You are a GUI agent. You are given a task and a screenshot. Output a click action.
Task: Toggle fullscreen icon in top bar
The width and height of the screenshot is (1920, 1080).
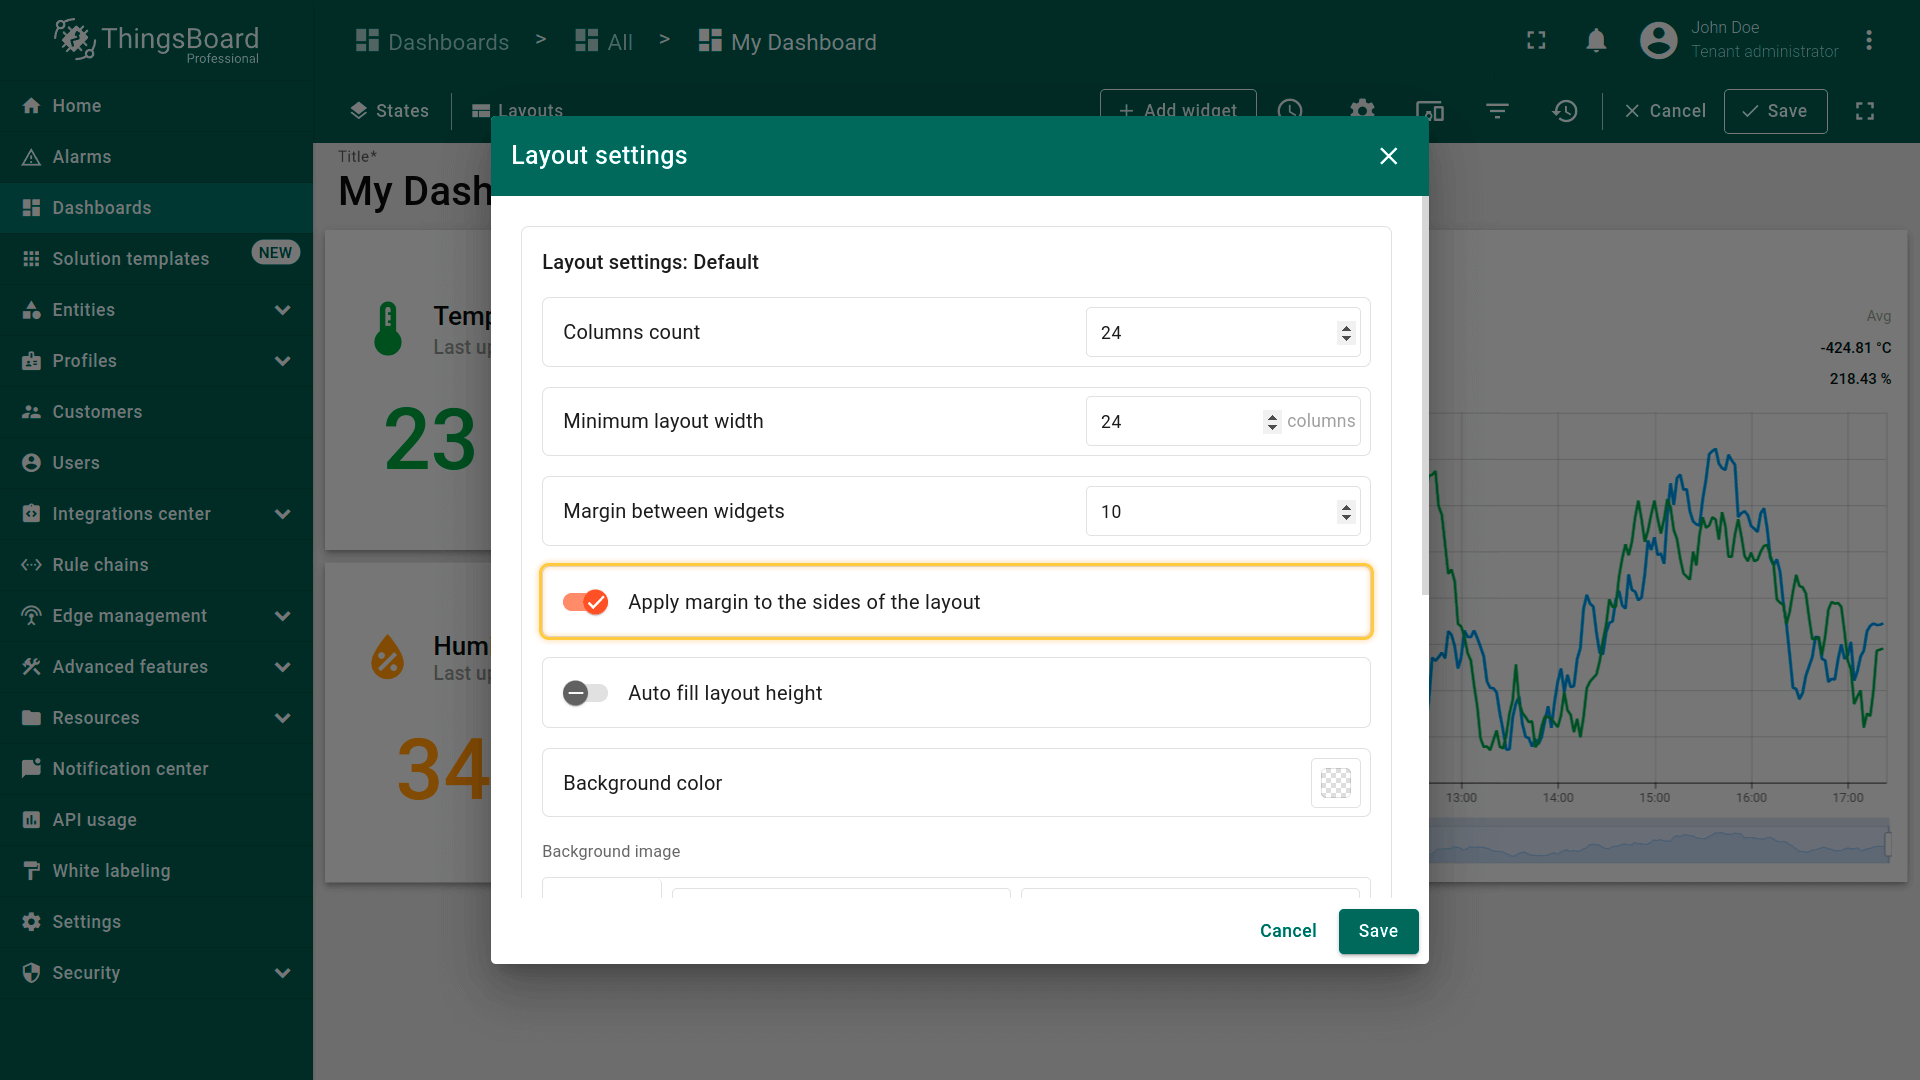[x=1536, y=41]
